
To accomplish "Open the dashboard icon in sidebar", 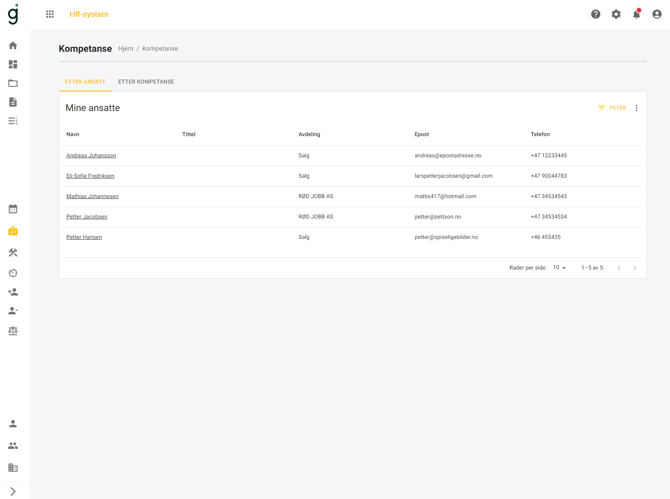I will (13, 64).
